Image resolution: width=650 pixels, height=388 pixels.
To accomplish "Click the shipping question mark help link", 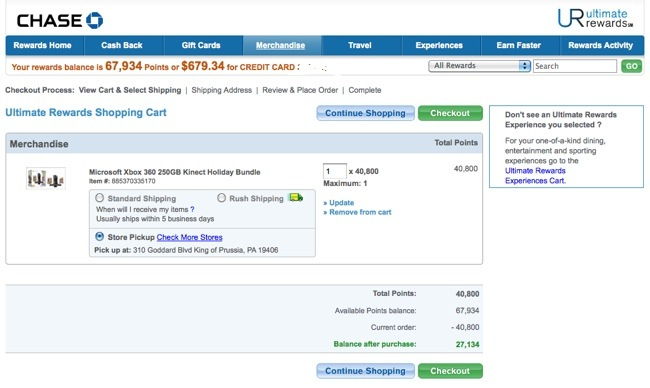I will [x=192, y=209].
